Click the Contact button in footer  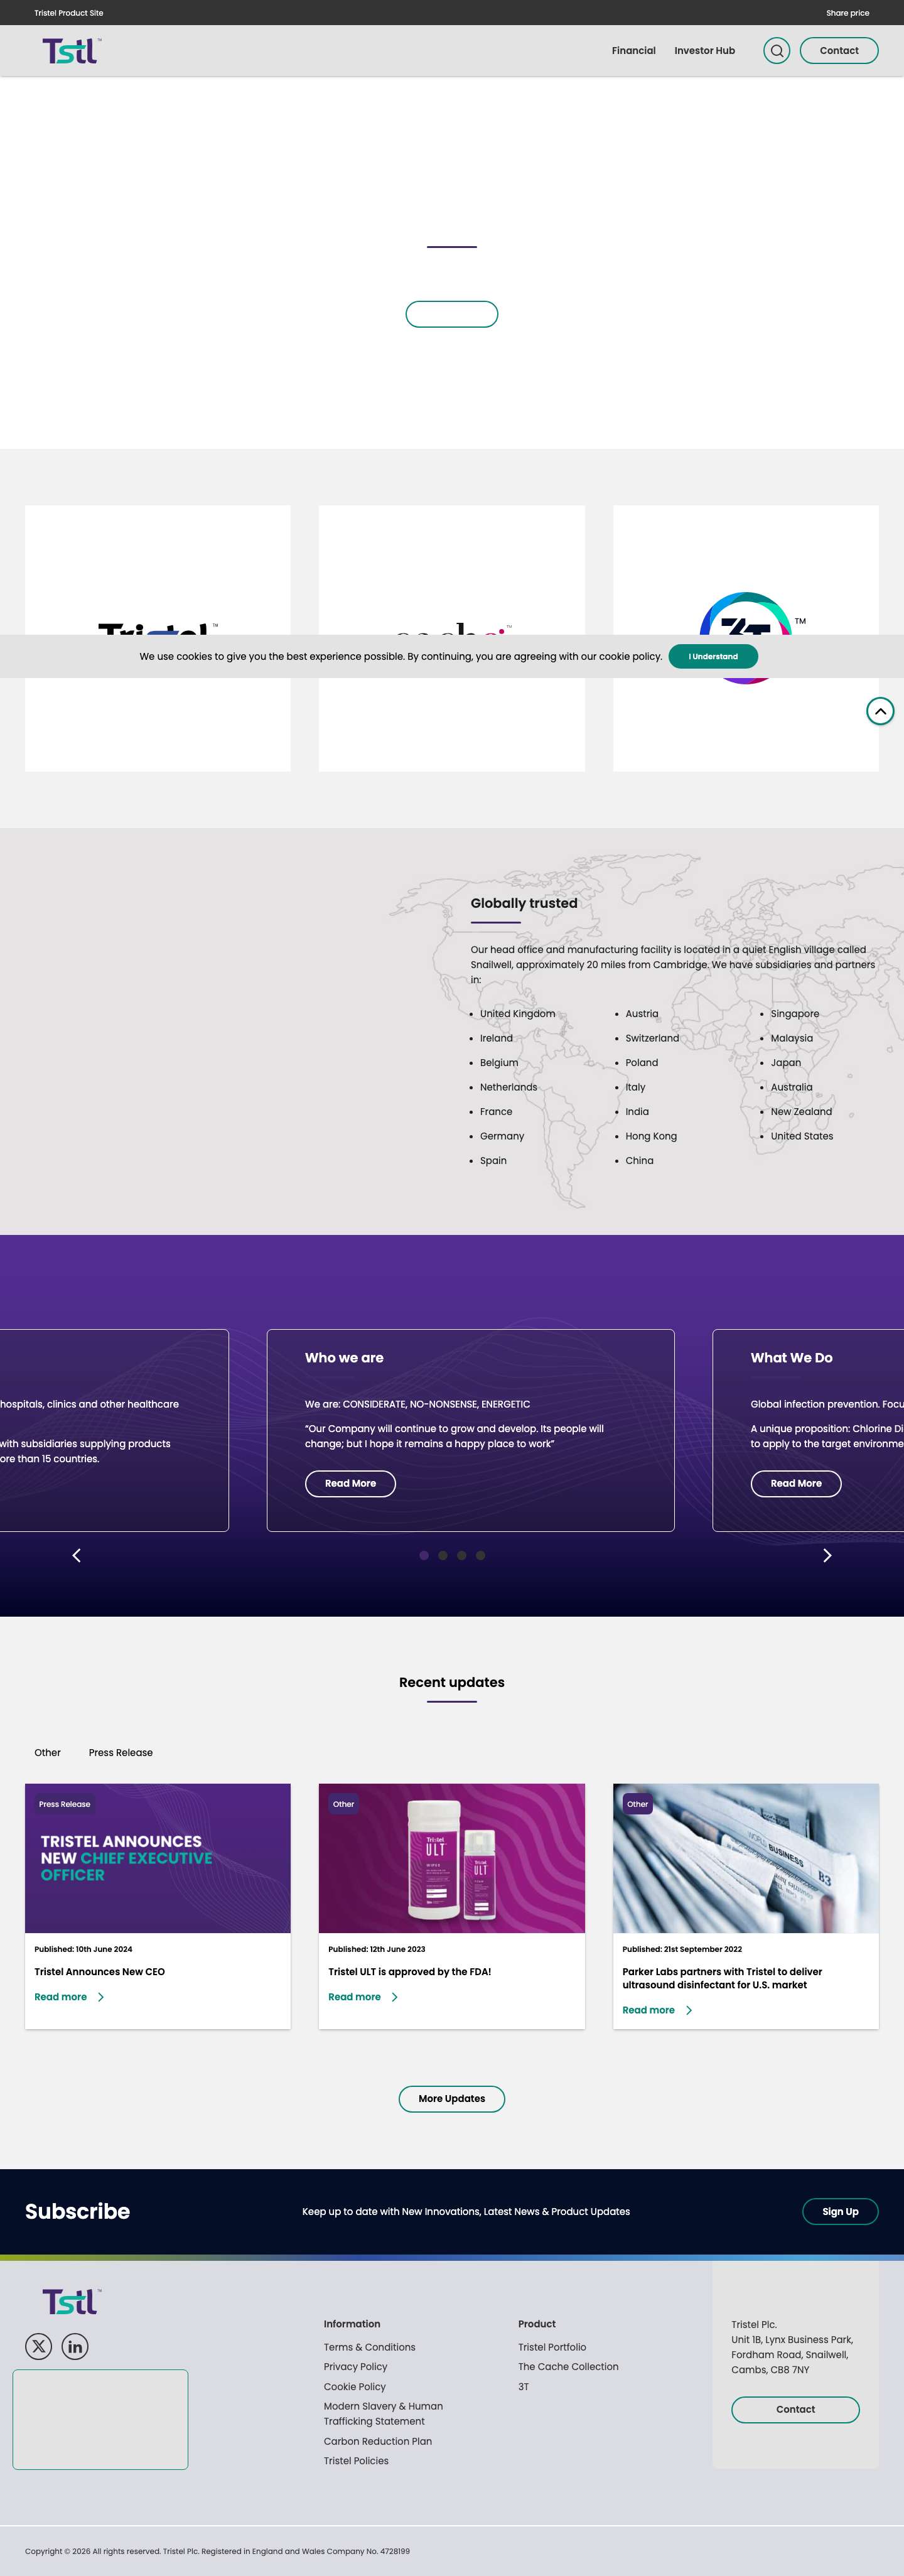(795, 2410)
